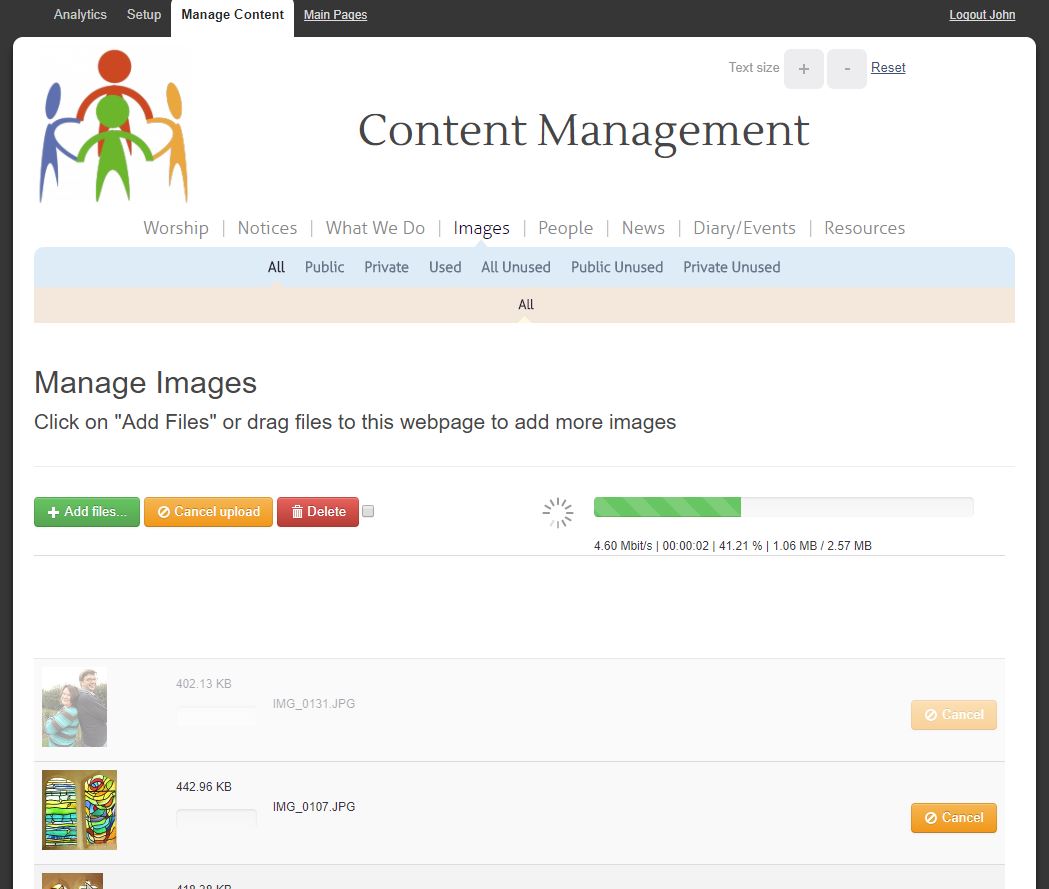Select the Private filter option

tap(386, 267)
